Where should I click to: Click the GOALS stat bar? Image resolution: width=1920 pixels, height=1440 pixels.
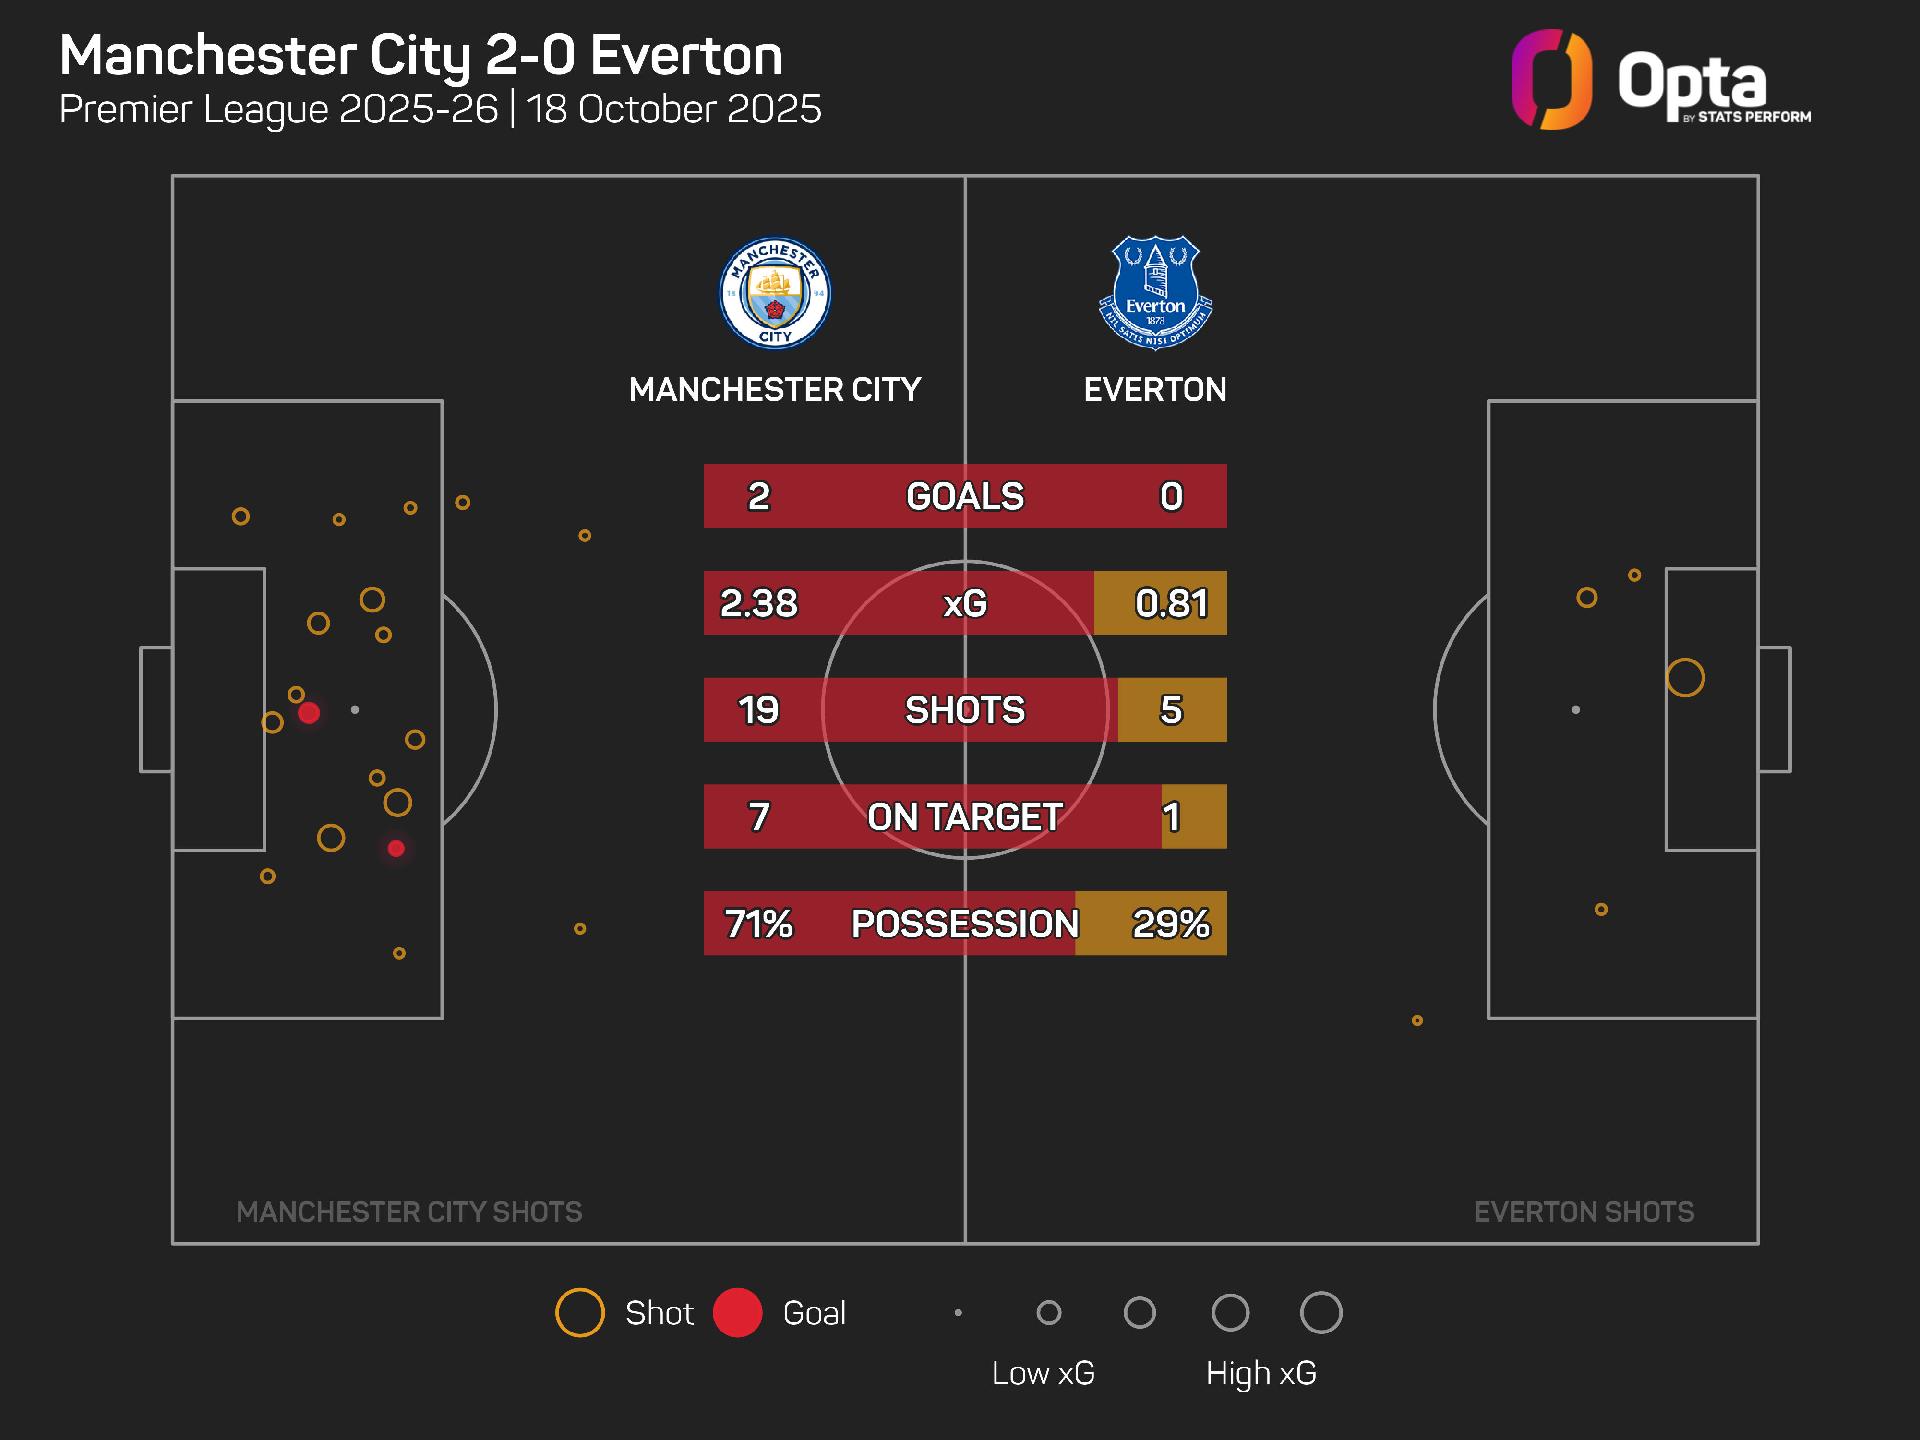965,496
